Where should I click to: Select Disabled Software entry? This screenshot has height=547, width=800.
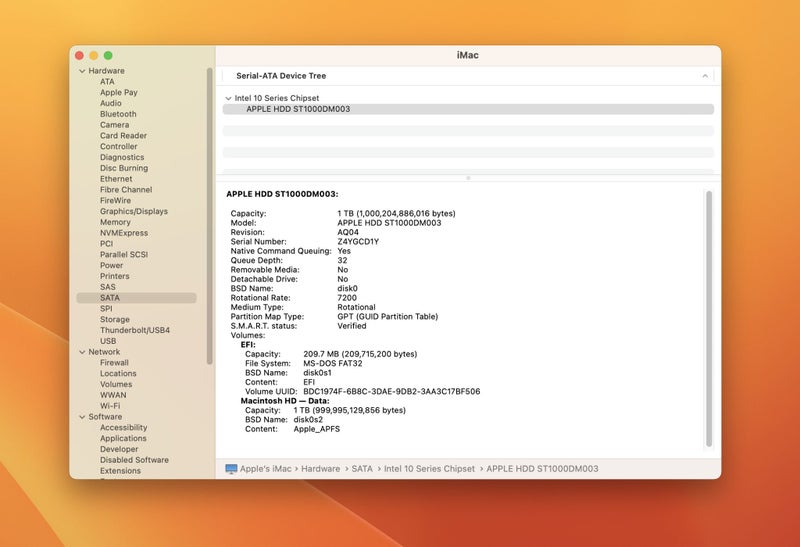[x=134, y=460]
